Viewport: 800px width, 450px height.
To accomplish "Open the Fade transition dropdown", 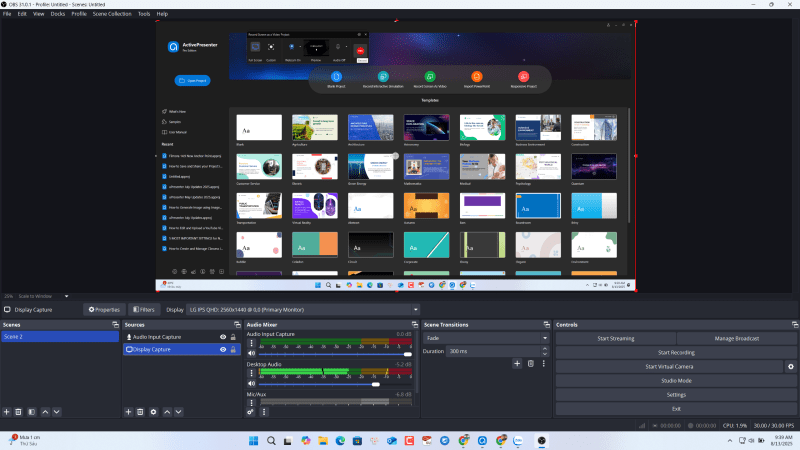I will coord(486,338).
